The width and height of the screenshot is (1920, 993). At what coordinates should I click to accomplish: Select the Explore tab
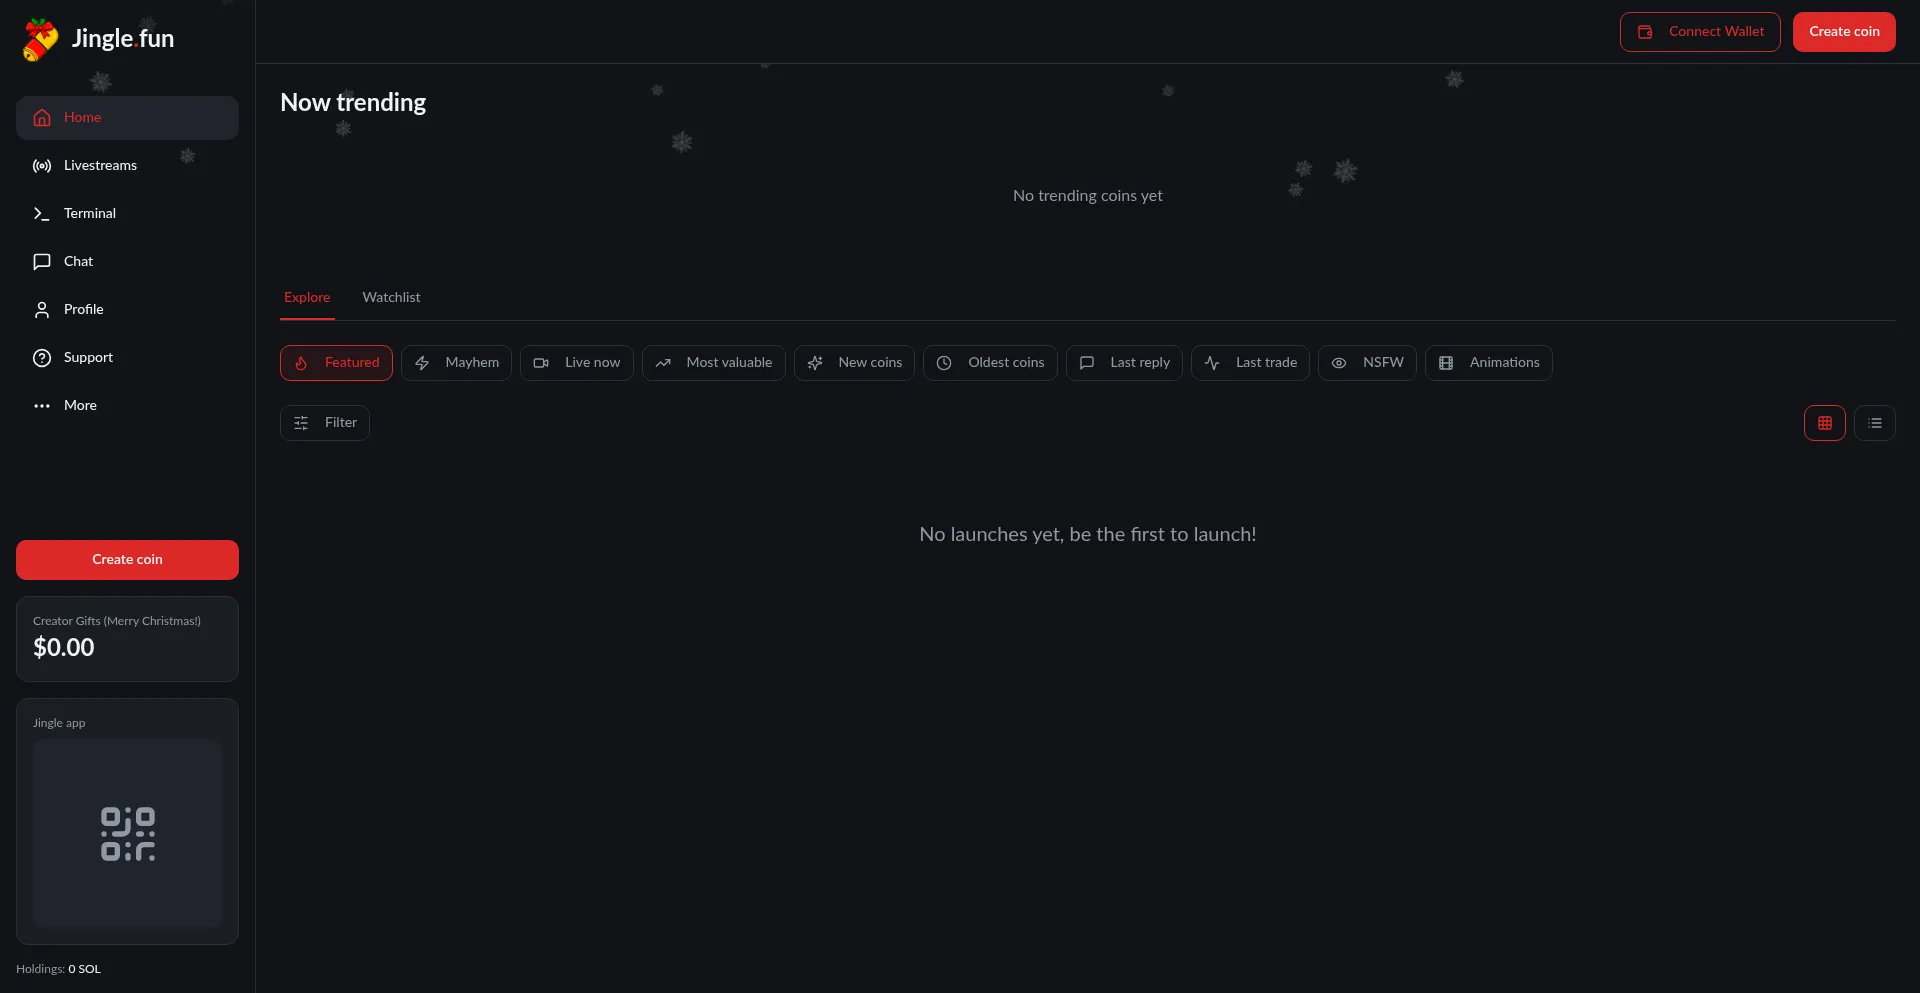point(307,298)
